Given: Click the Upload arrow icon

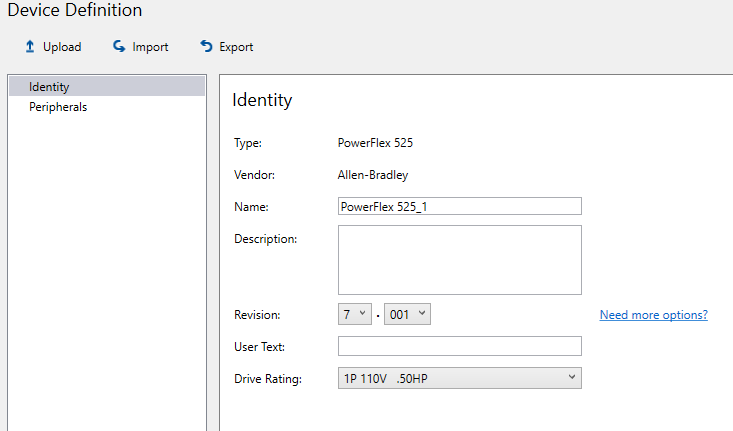Looking at the screenshot, I should [x=30, y=46].
